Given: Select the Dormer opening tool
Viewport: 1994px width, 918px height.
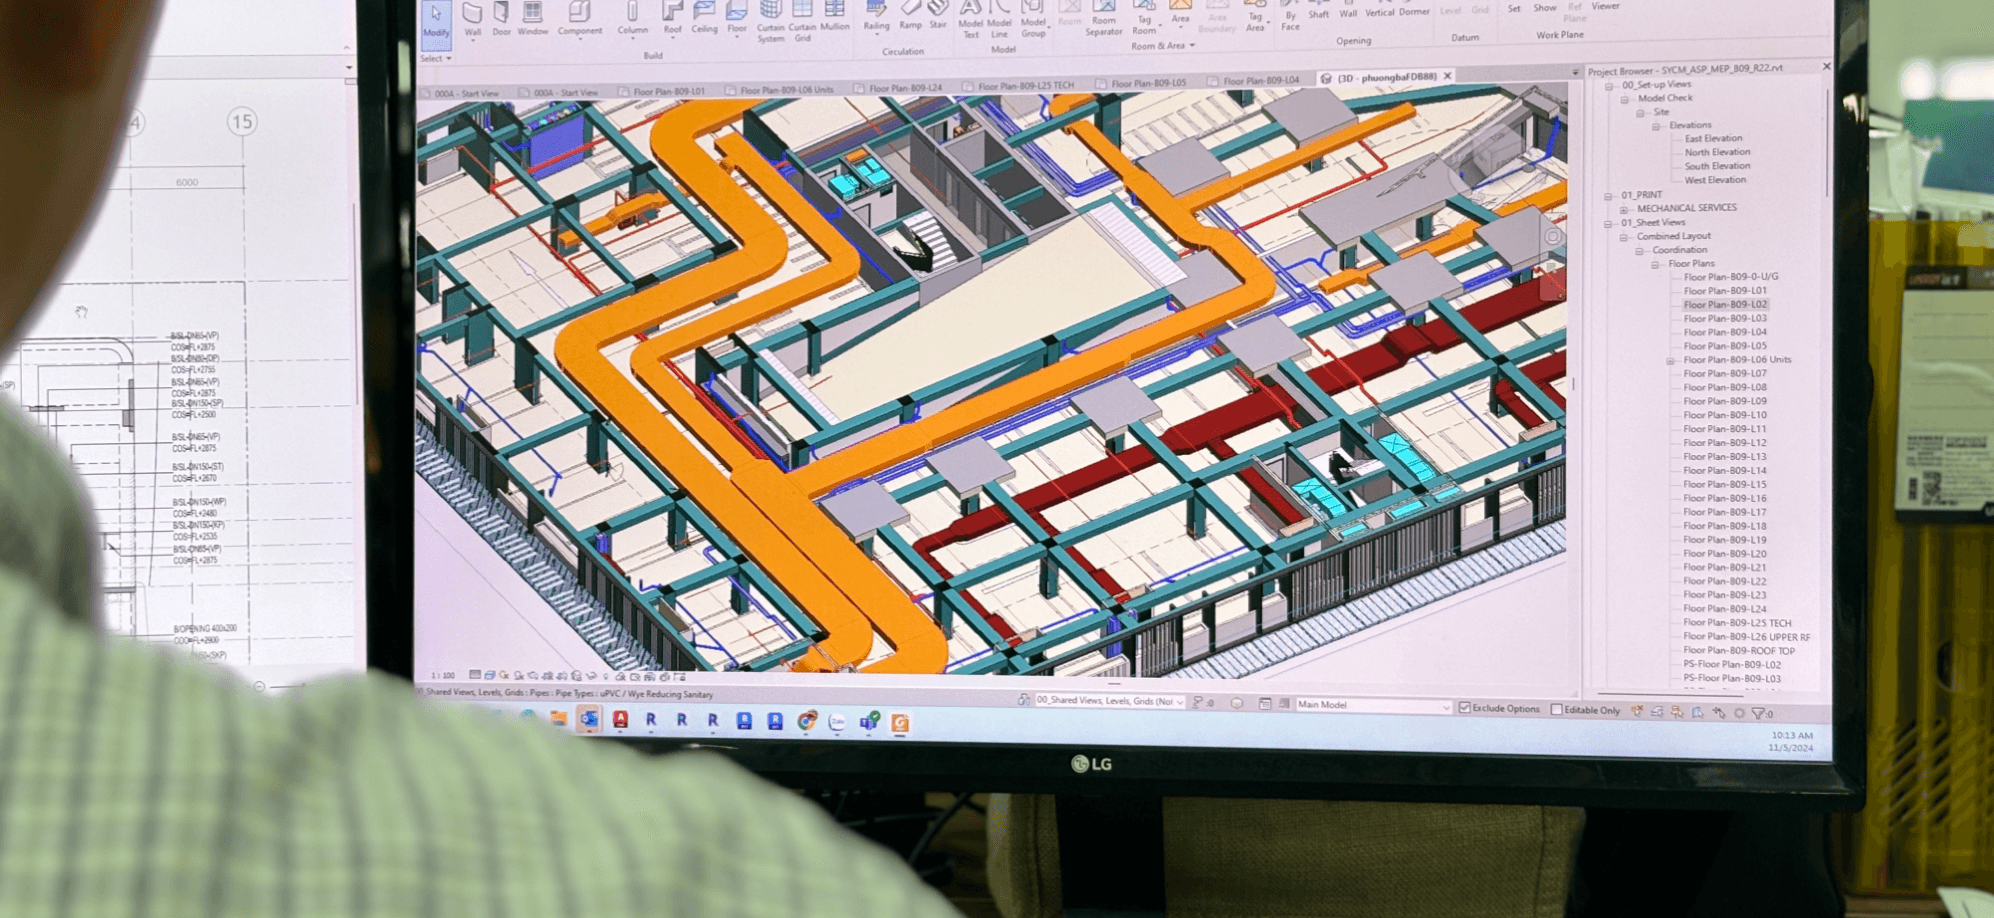Looking at the screenshot, I should coord(1414,10).
